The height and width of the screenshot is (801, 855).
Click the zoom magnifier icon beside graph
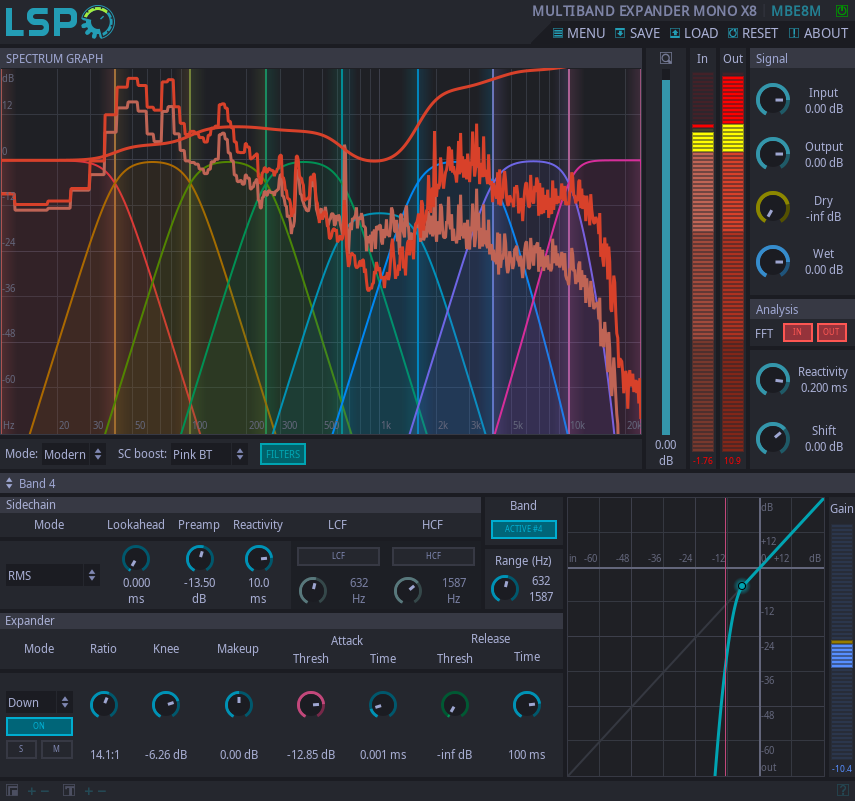coord(666,58)
